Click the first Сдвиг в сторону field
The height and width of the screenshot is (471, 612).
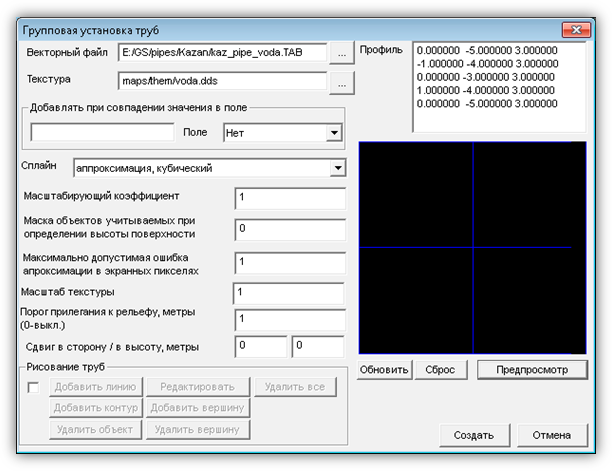pos(259,346)
